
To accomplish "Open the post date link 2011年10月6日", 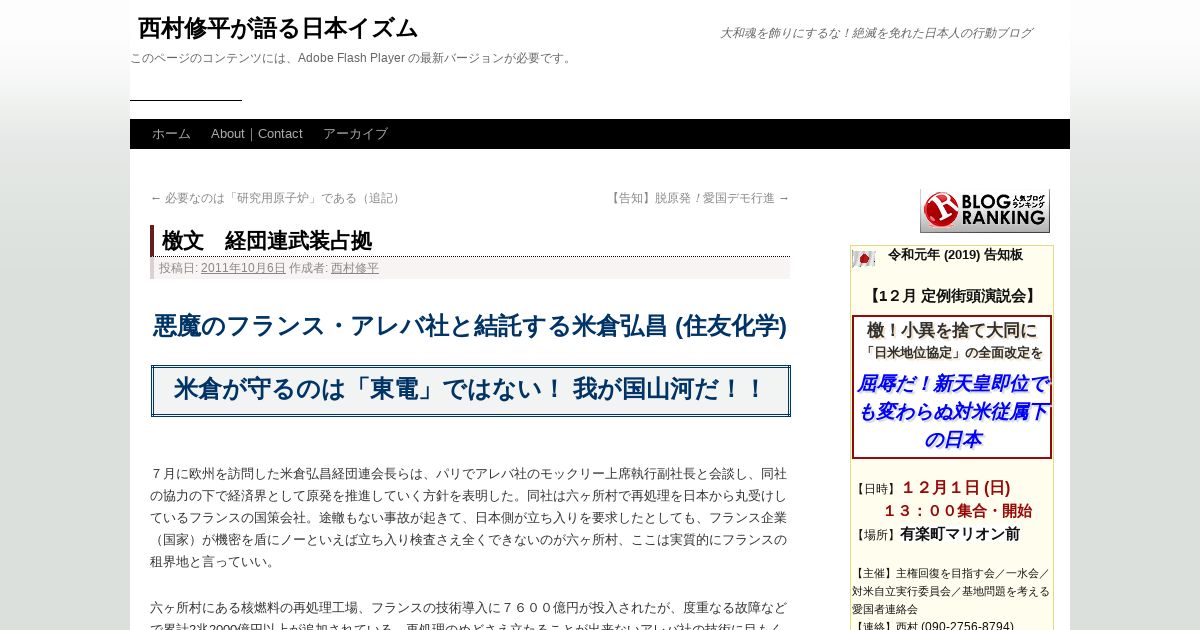I will (243, 268).
